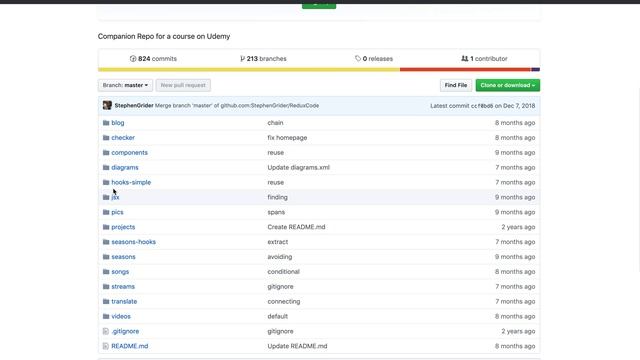
Task: Open the Branch: master dropdown
Action: tap(125, 85)
